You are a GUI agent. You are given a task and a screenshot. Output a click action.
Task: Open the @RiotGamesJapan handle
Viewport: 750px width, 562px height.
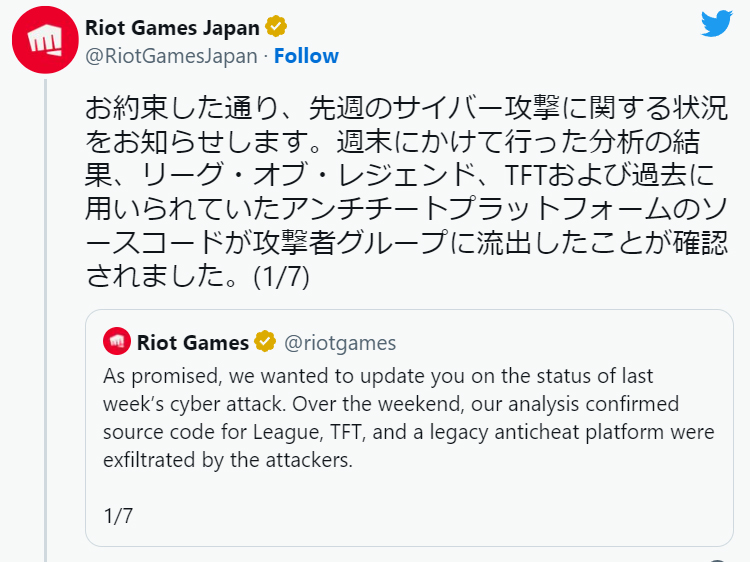[172, 56]
